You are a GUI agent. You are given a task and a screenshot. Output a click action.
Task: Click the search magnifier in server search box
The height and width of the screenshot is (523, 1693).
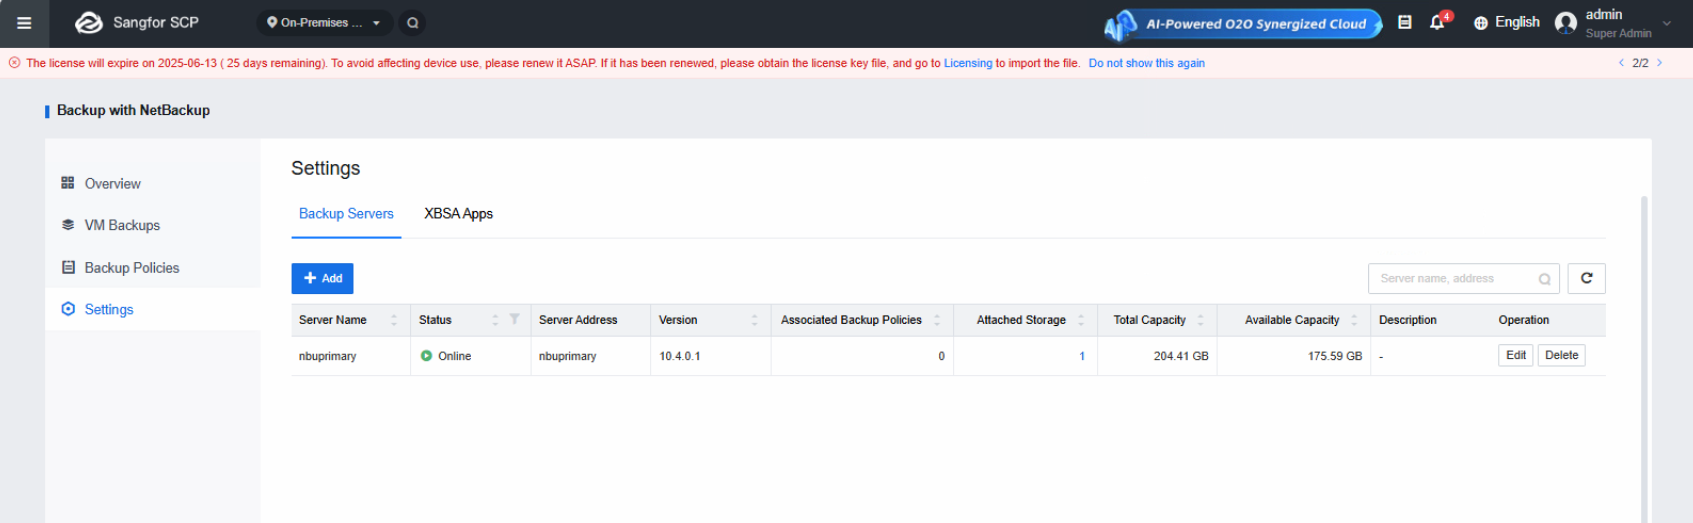[1544, 279]
